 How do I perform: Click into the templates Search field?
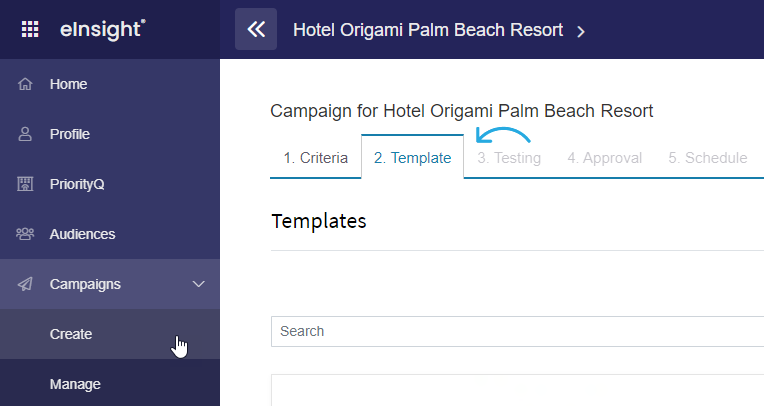pyautogui.click(x=517, y=331)
